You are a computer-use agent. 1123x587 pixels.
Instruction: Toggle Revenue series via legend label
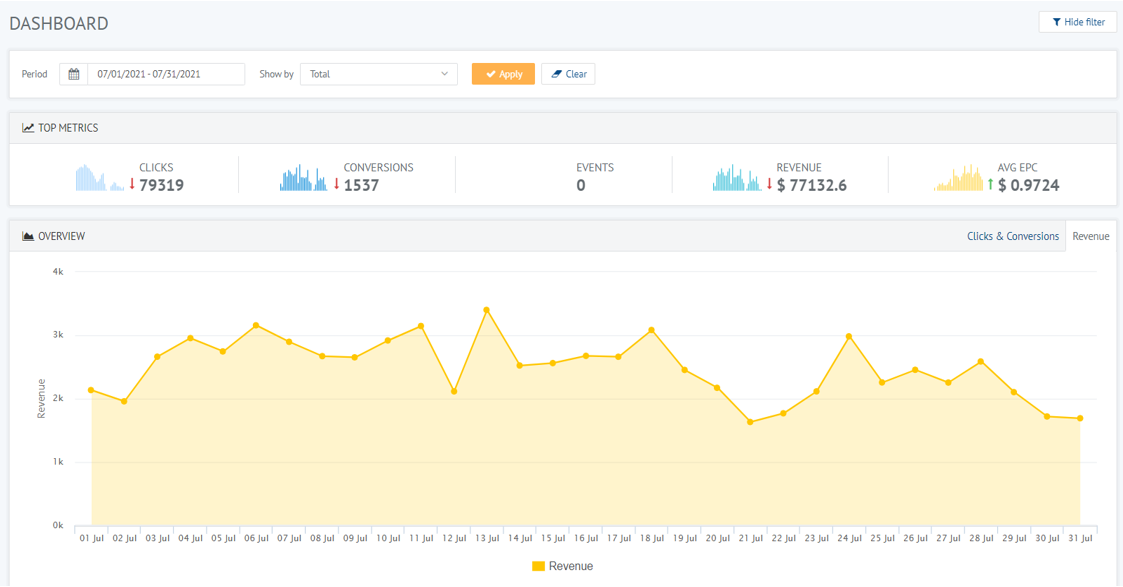pyautogui.click(x=571, y=566)
